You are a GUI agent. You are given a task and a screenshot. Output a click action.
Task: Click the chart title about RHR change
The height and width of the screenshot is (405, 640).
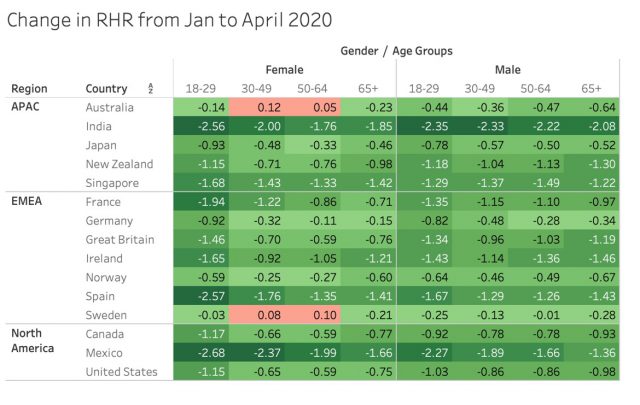pos(170,19)
